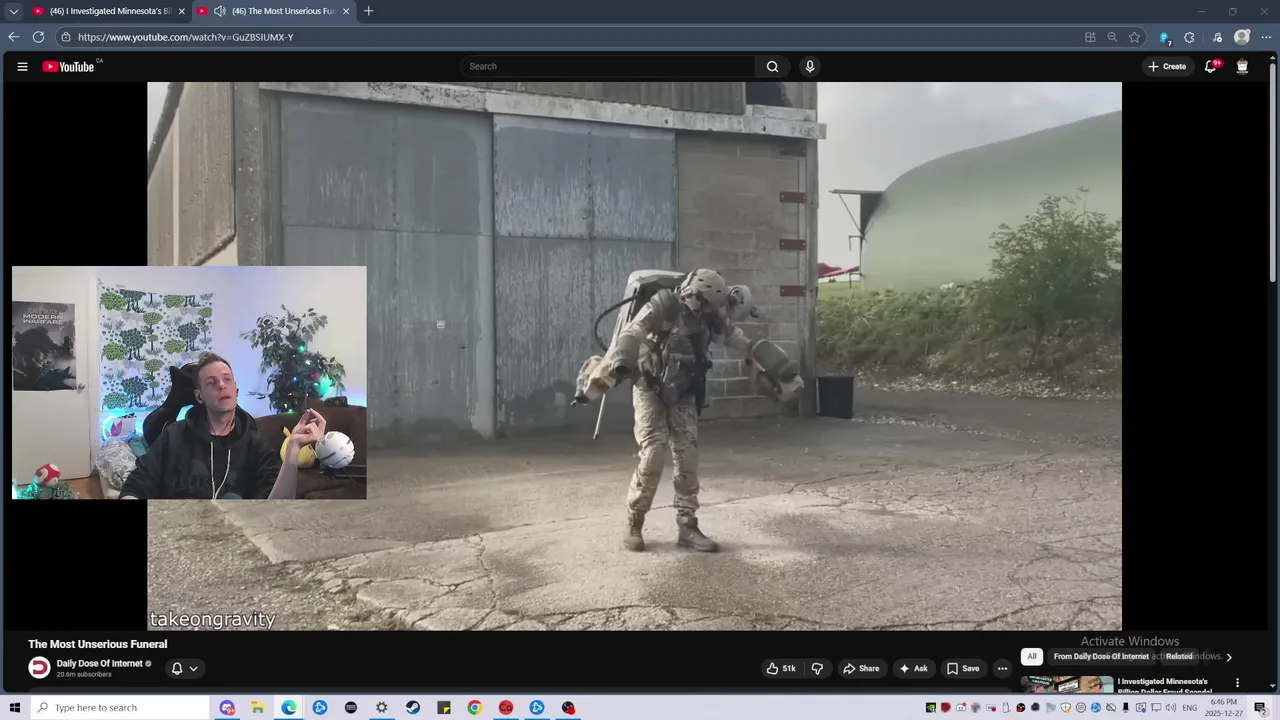
Task: Click the main video player
Action: (x=634, y=356)
